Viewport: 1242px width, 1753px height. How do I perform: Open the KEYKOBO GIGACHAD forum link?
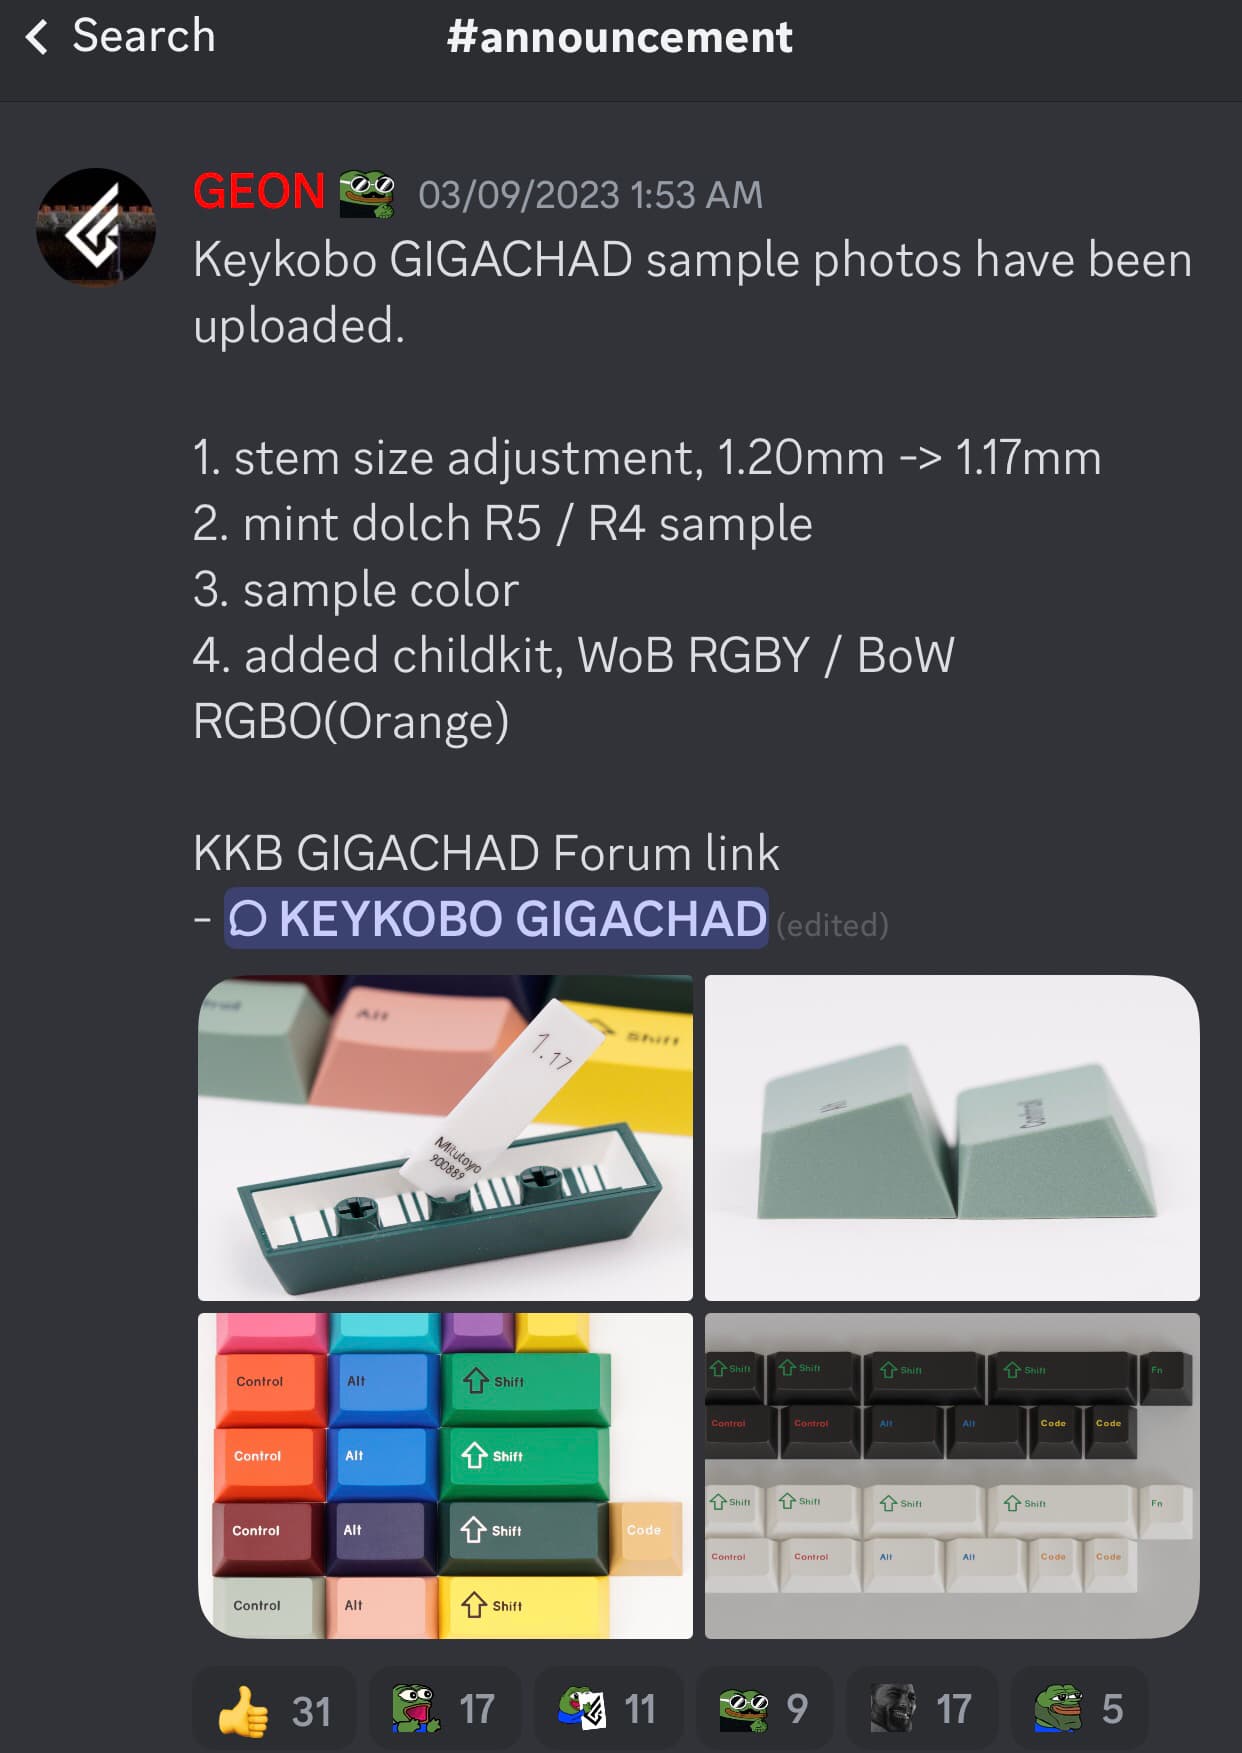(x=497, y=918)
